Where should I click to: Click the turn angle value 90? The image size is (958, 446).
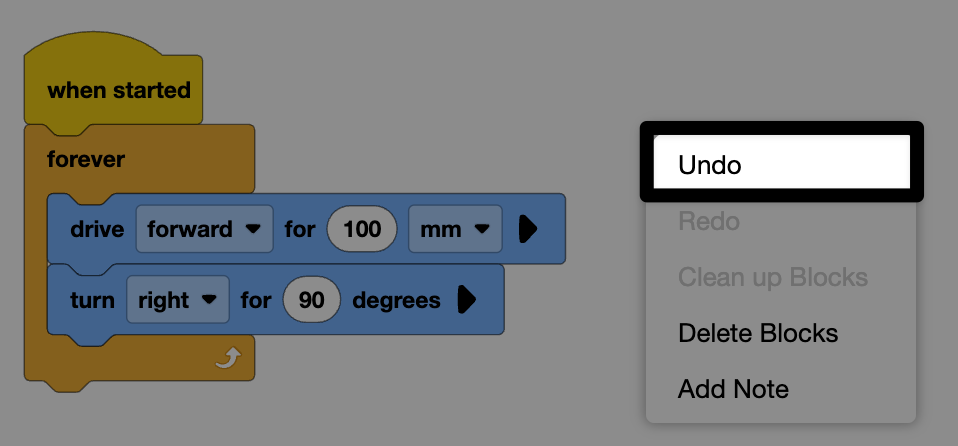312,300
